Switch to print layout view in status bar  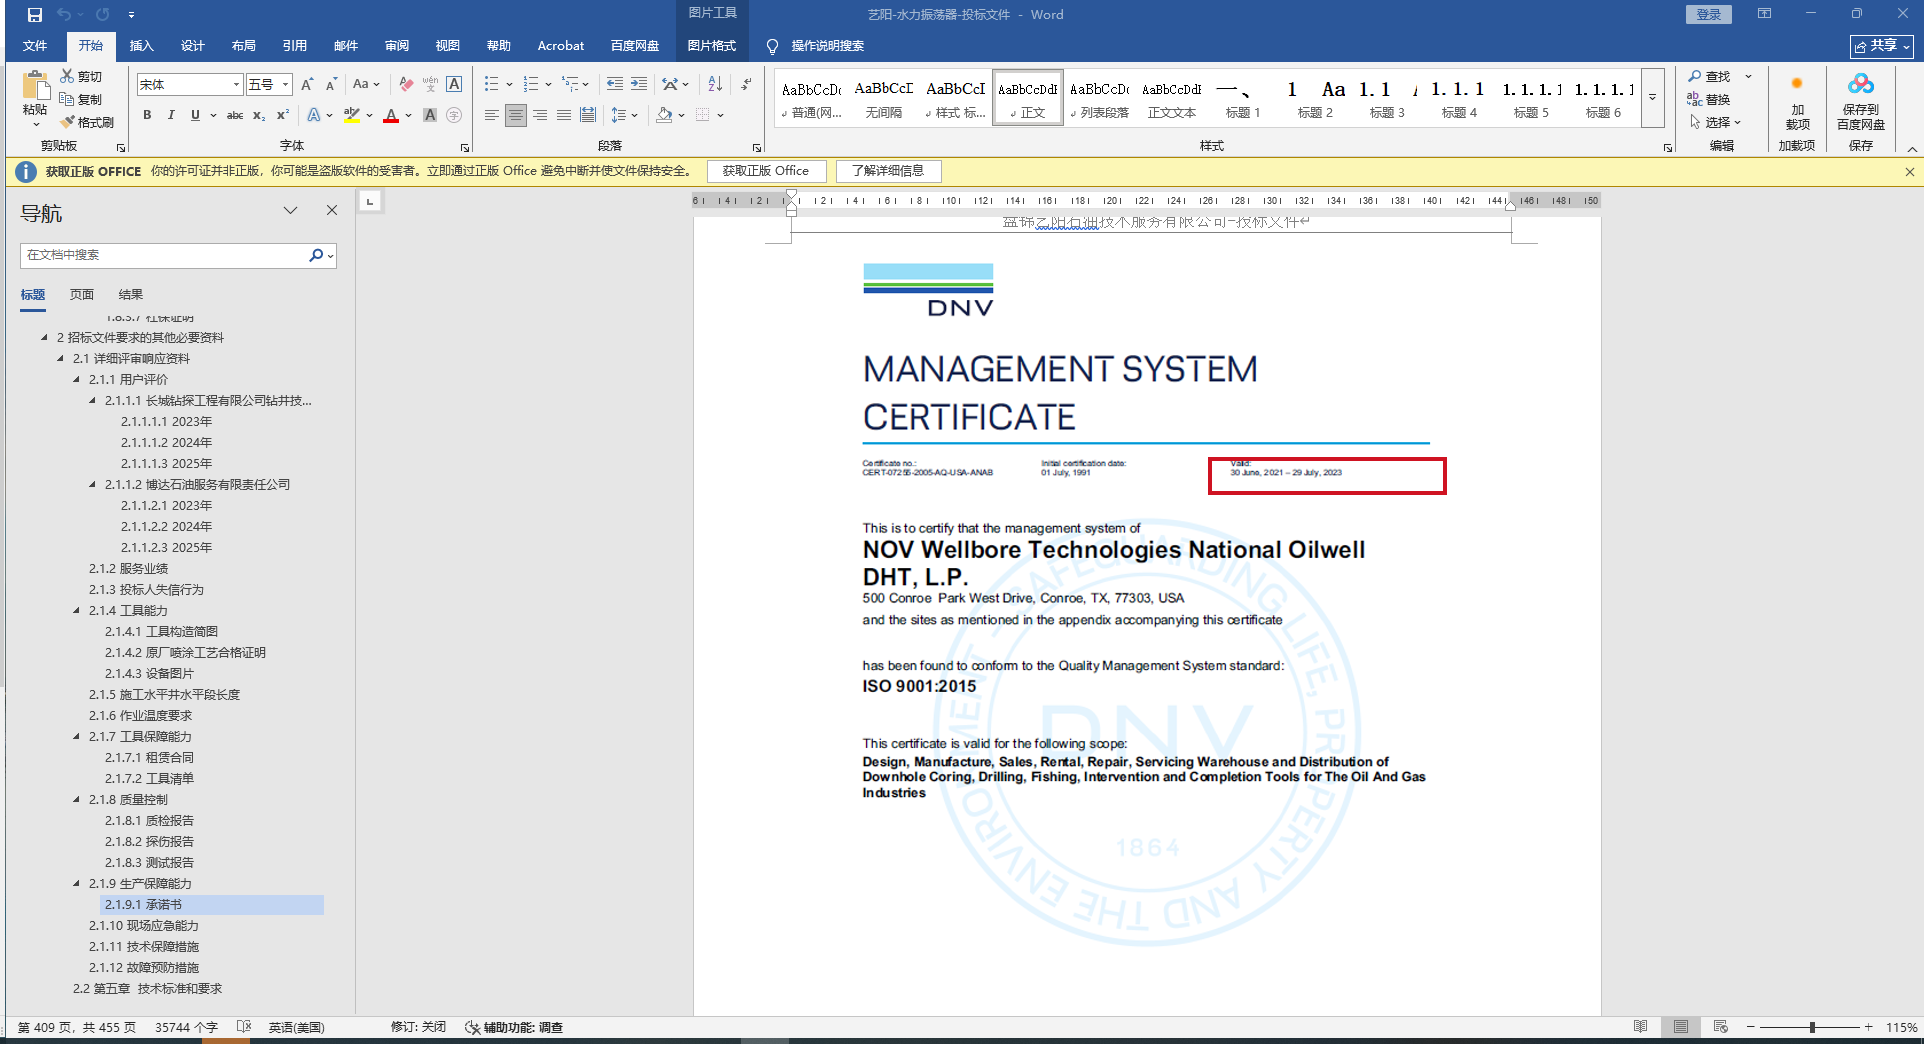pyautogui.click(x=1681, y=1027)
